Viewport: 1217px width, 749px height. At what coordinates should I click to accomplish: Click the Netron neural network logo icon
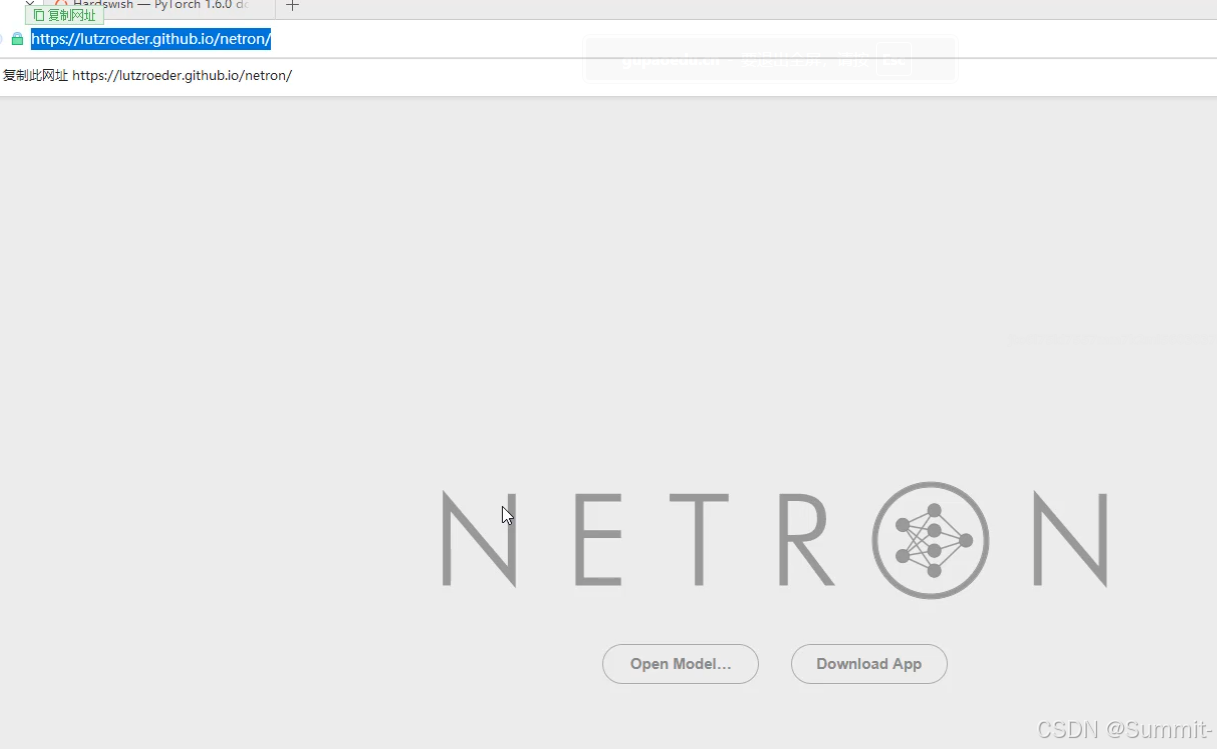tap(931, 540)
